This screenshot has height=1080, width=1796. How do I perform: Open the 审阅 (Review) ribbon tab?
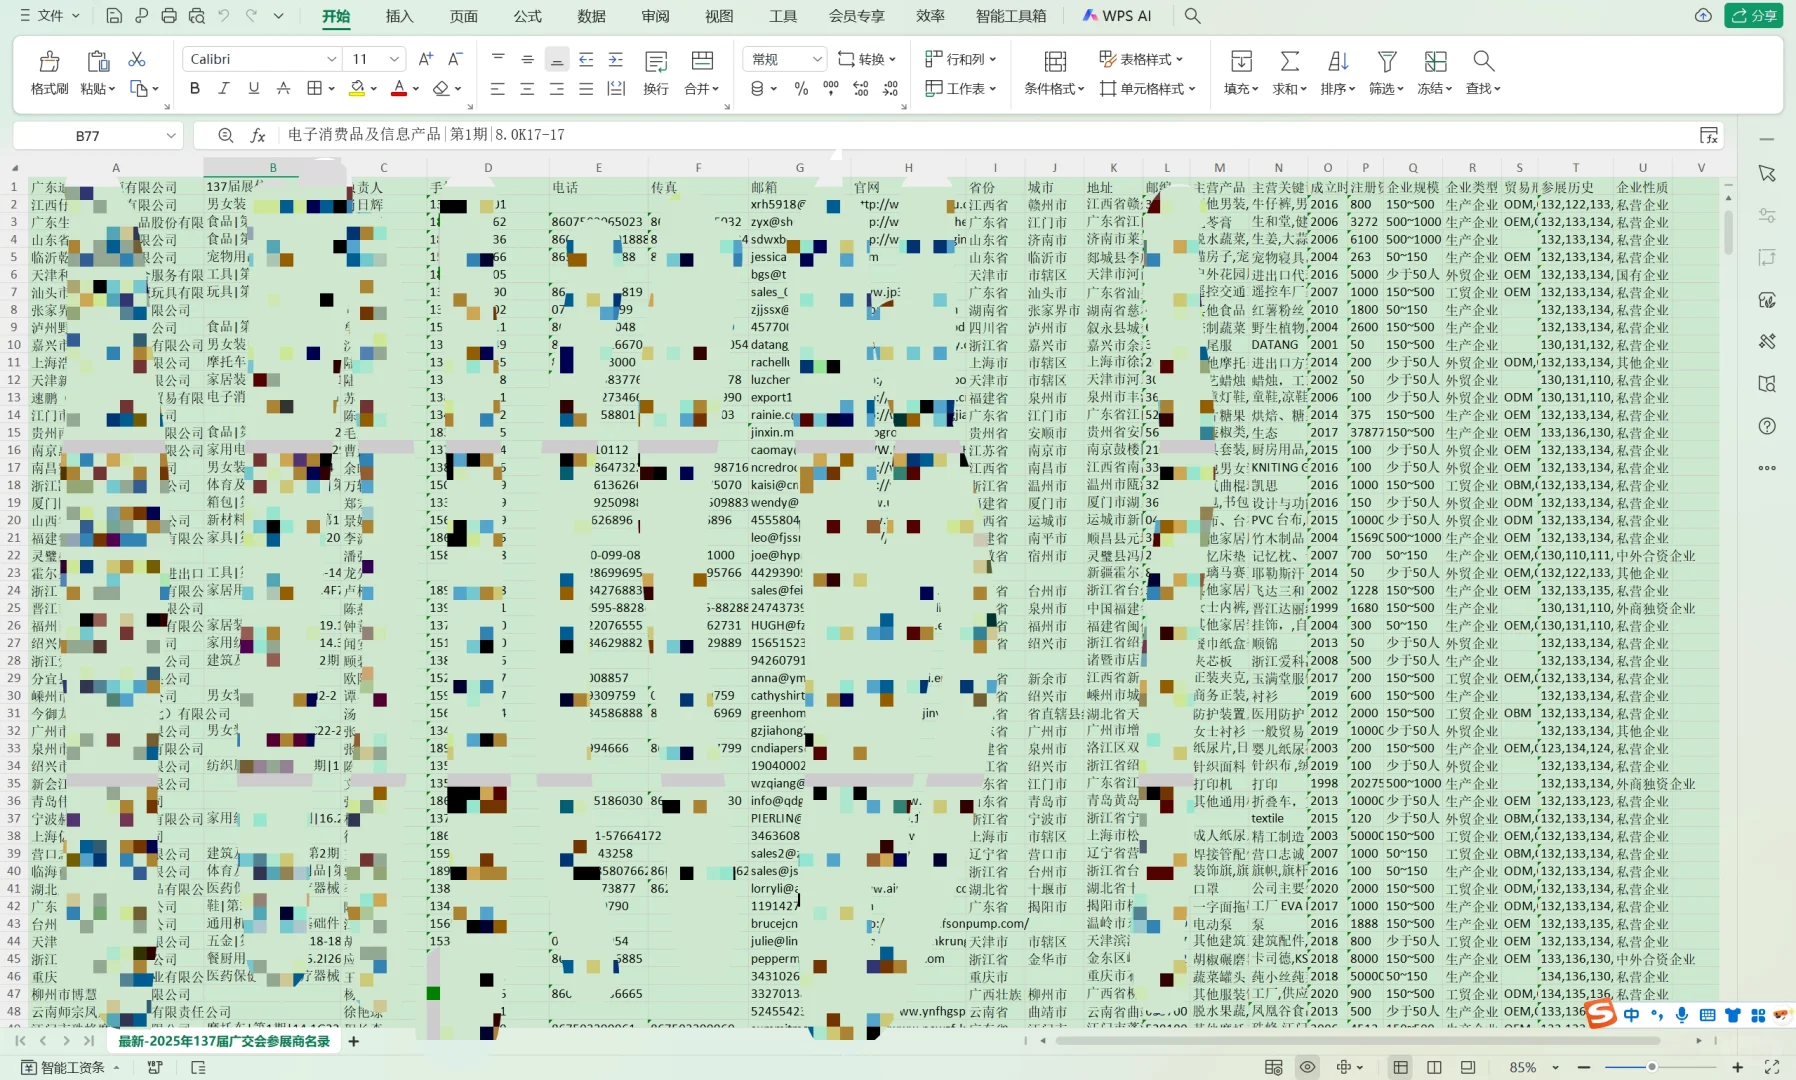[x=655, y=16]
